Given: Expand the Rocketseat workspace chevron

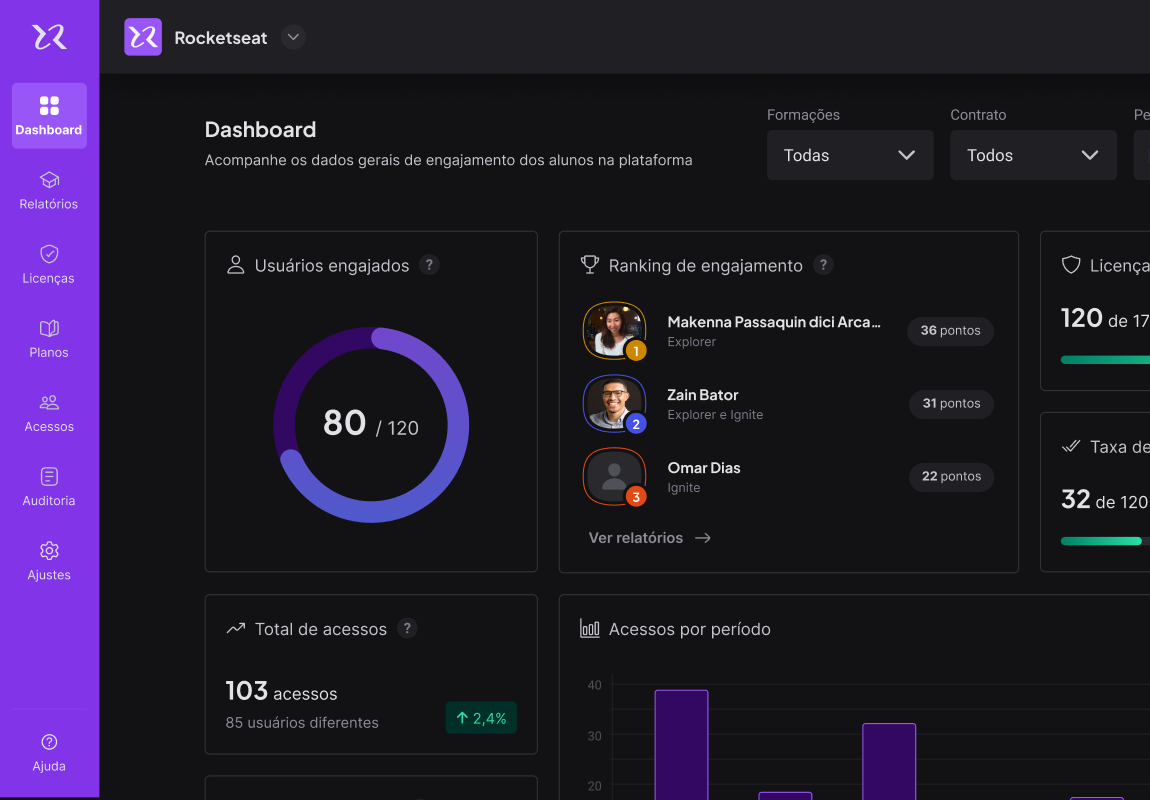Looking at the screenshot, I should point(293,37).
